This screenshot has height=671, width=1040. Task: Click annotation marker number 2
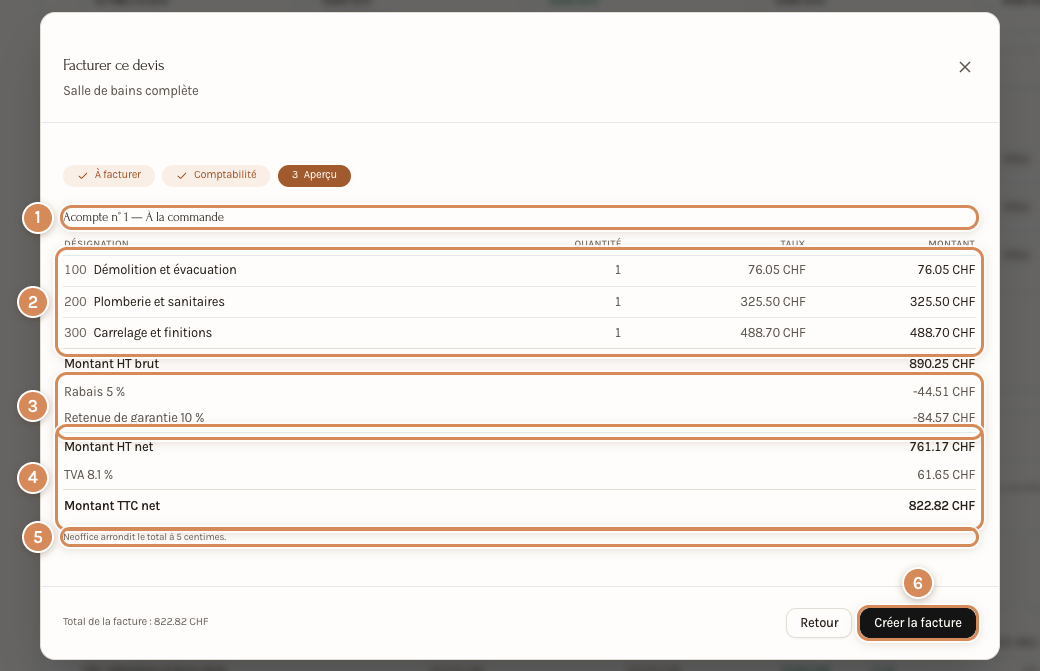click(32, 302)
